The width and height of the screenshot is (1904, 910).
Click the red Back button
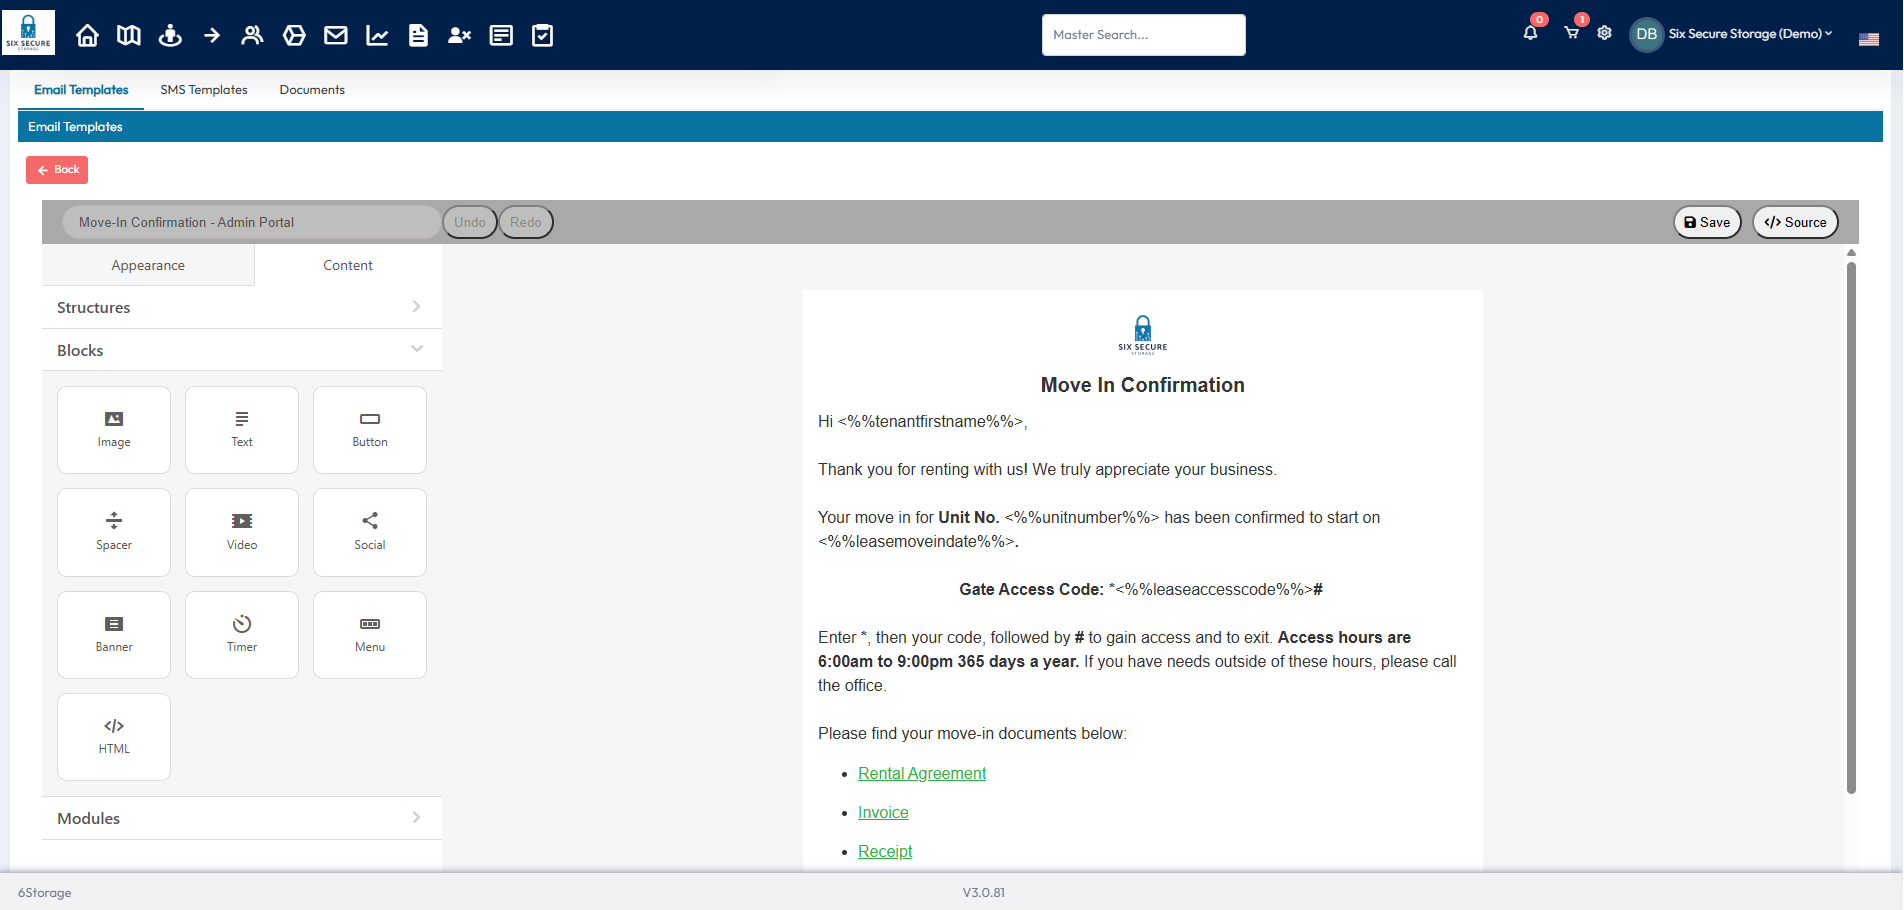click(x=57, y=170)
